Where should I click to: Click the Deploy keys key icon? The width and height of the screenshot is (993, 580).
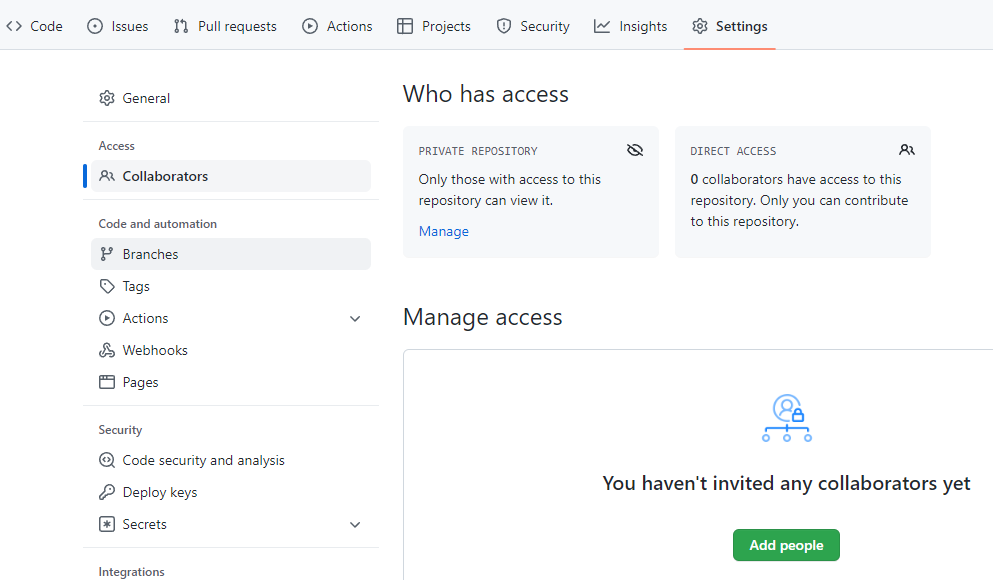[107, 492]
